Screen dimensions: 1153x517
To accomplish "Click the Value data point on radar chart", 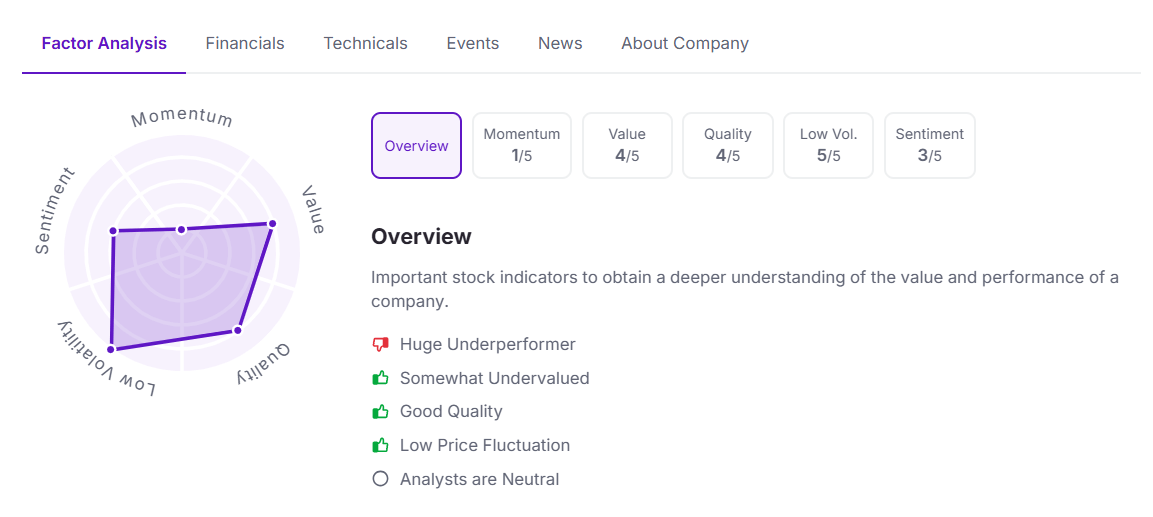I will tap(271, 224).
